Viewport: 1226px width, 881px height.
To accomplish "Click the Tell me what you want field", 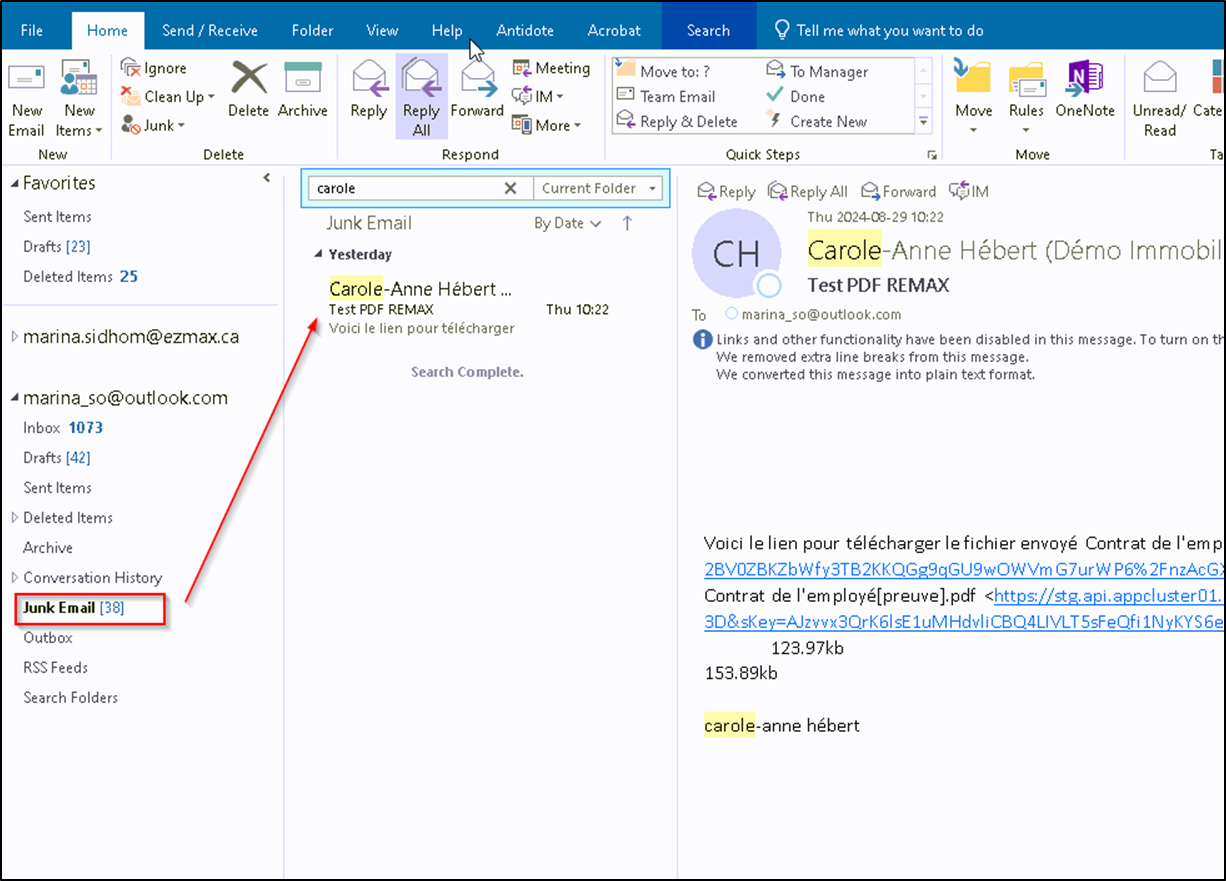I will coord(880,30).
